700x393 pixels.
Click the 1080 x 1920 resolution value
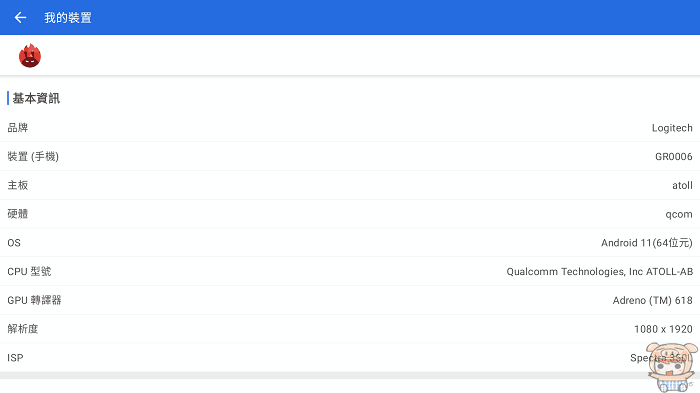[x=663, y=329]
